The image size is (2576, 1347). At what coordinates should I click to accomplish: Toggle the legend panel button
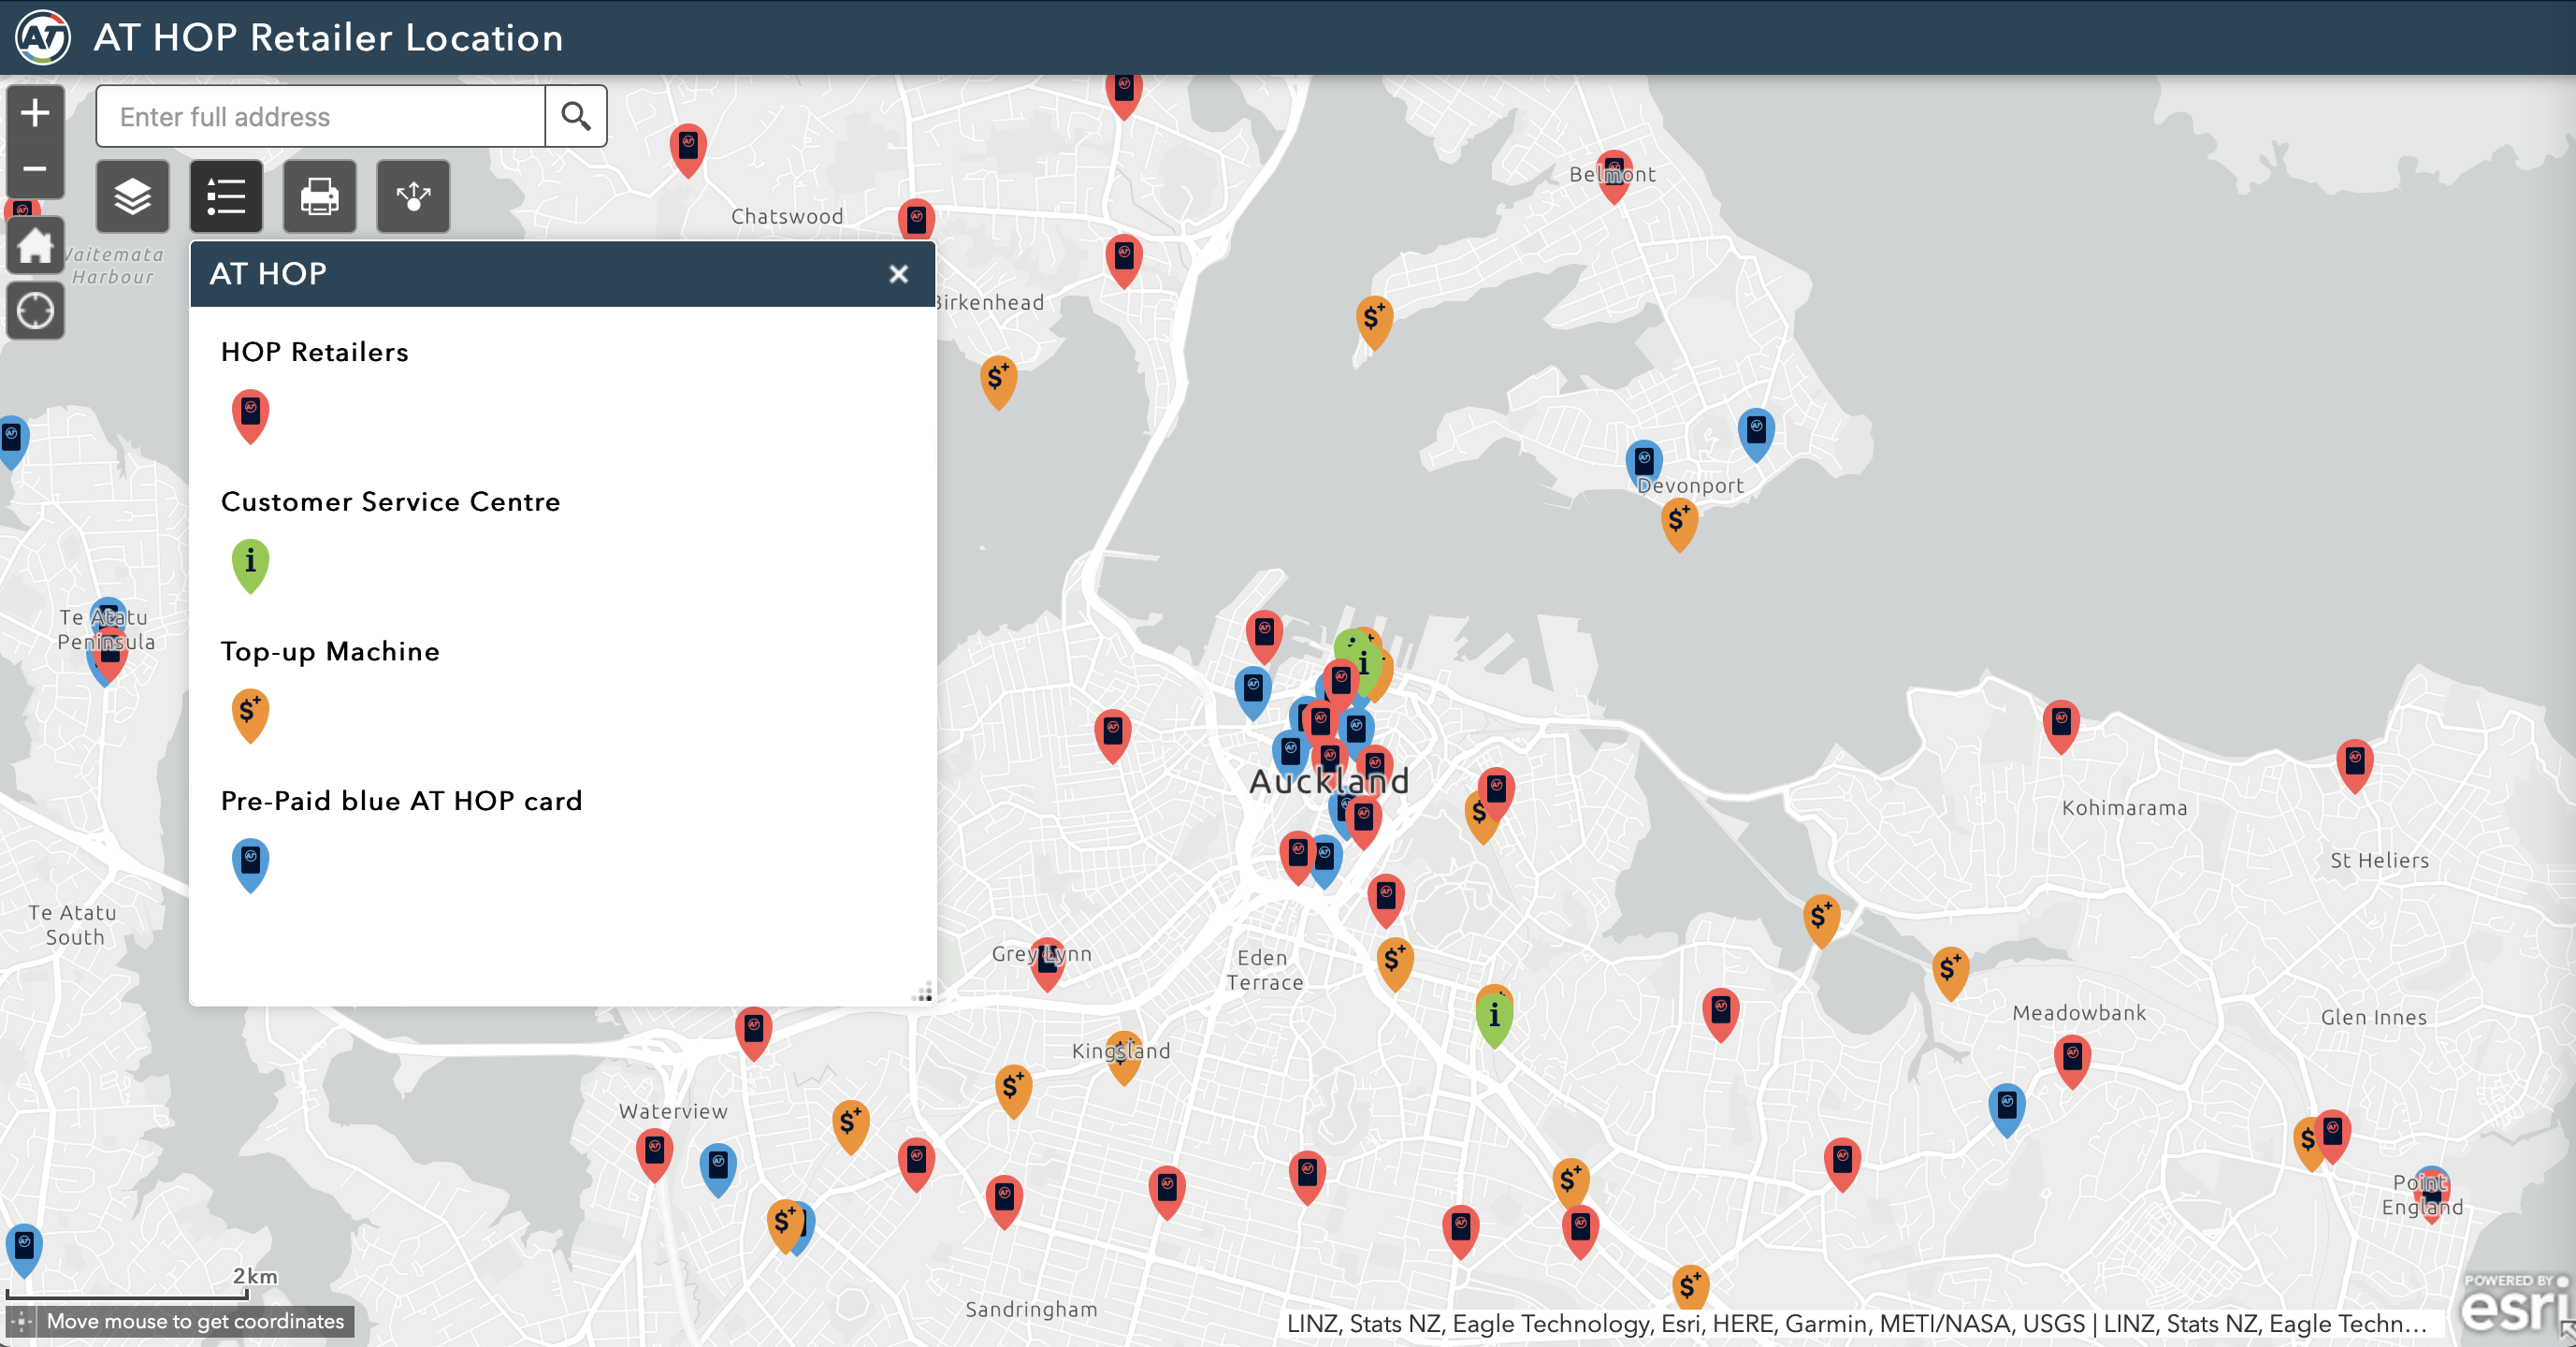point(226,197)
